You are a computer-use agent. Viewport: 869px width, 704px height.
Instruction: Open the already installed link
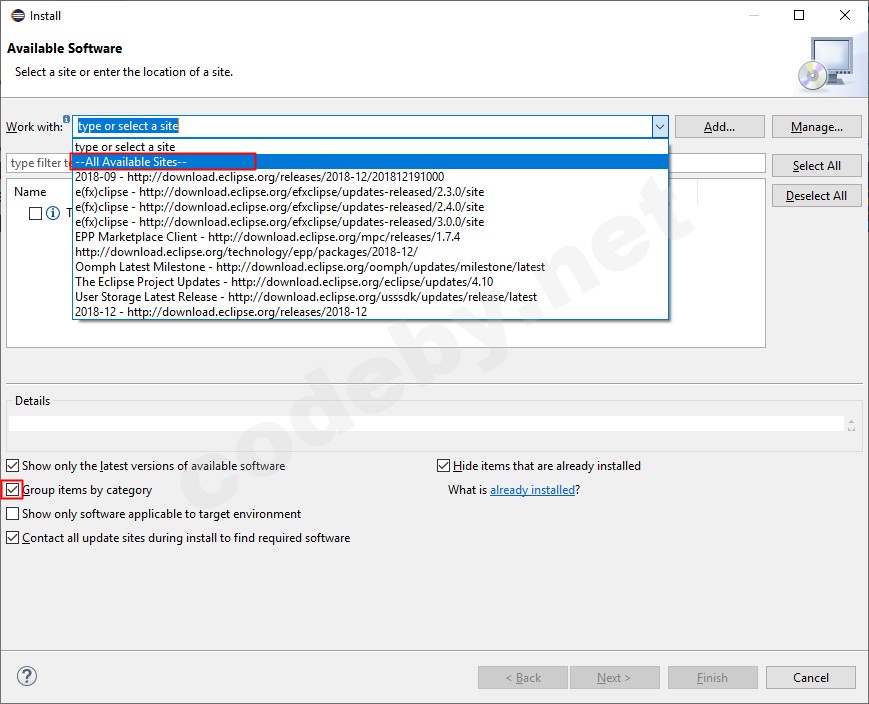533,490
